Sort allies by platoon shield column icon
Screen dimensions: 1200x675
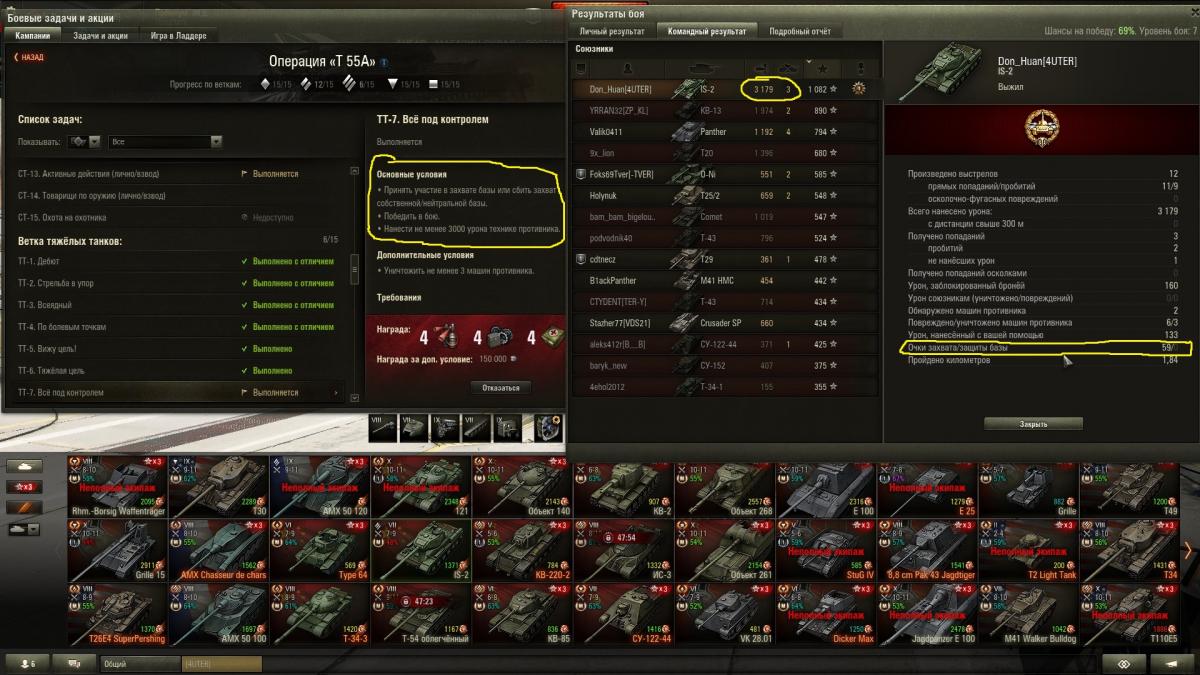(580, 68)
